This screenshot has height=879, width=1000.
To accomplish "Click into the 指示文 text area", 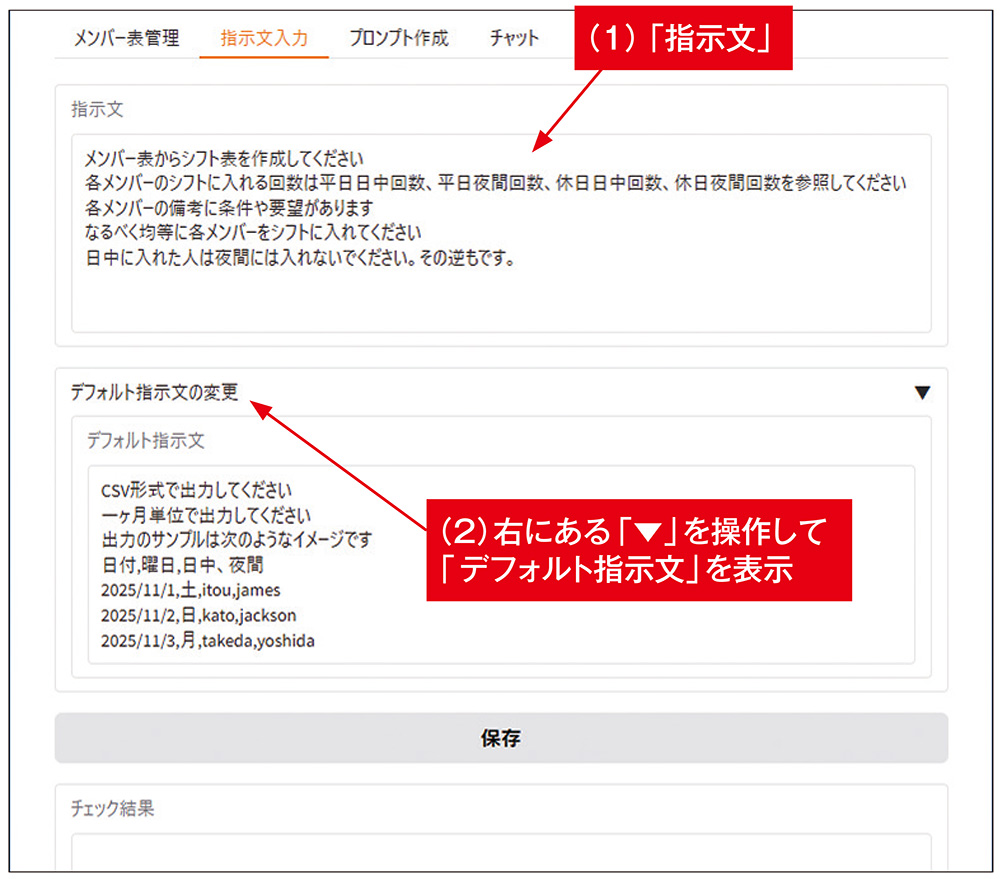I will 501,233.
